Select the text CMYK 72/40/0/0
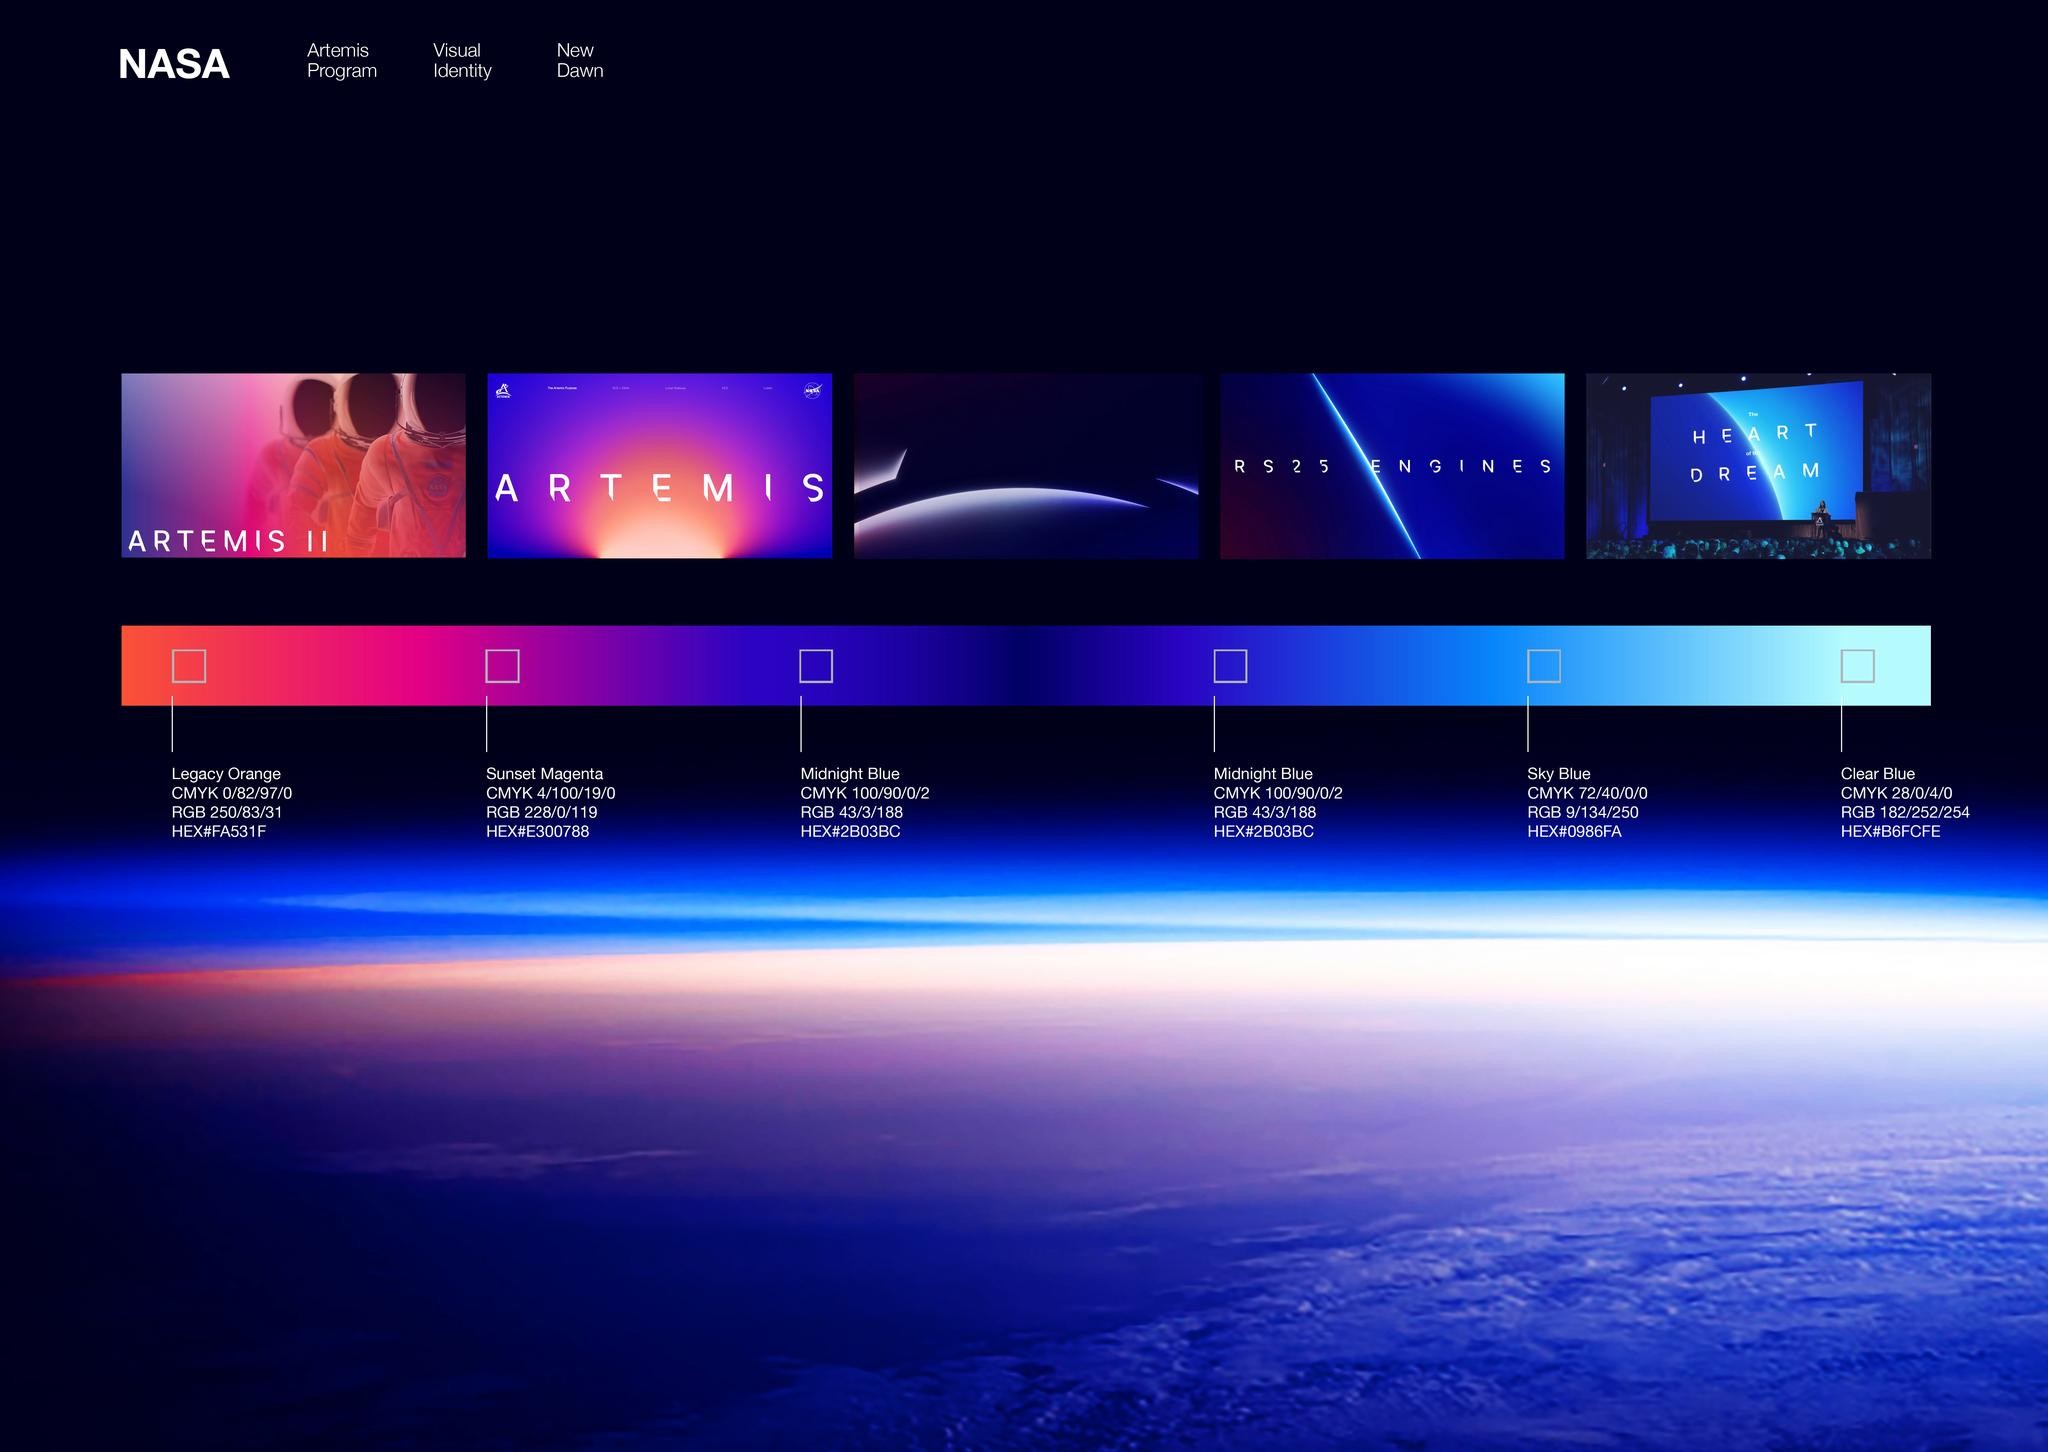The height and width of the screenshot is (1452, 2048). 1587,793
